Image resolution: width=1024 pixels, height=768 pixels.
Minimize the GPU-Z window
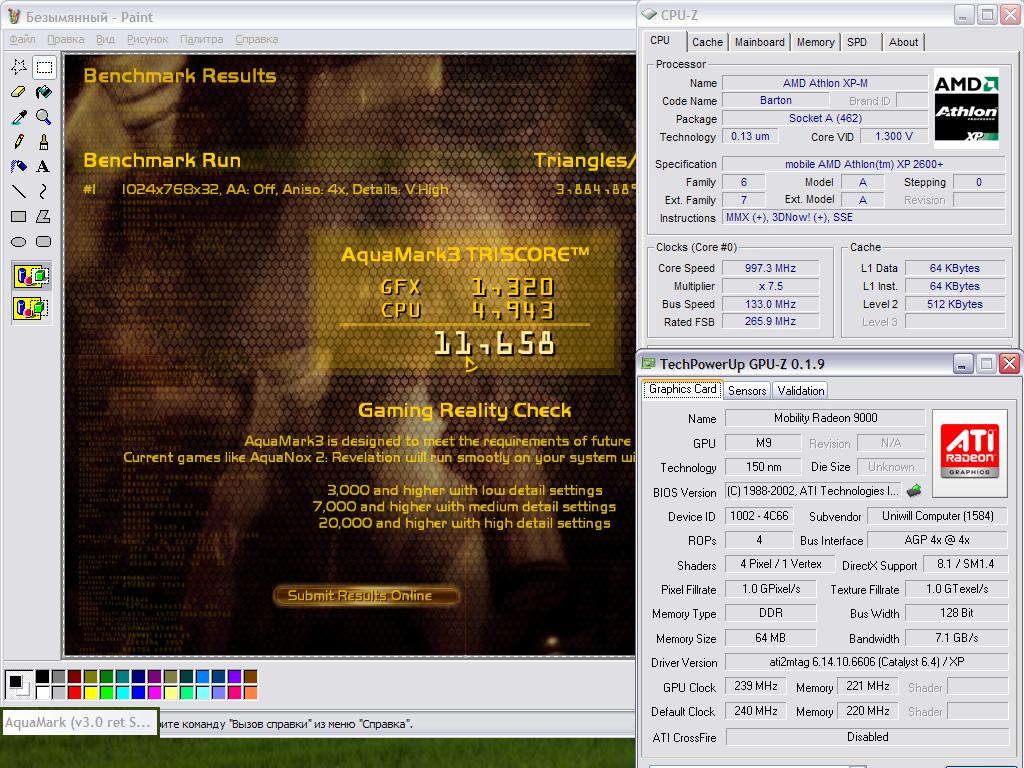[962, 364]
